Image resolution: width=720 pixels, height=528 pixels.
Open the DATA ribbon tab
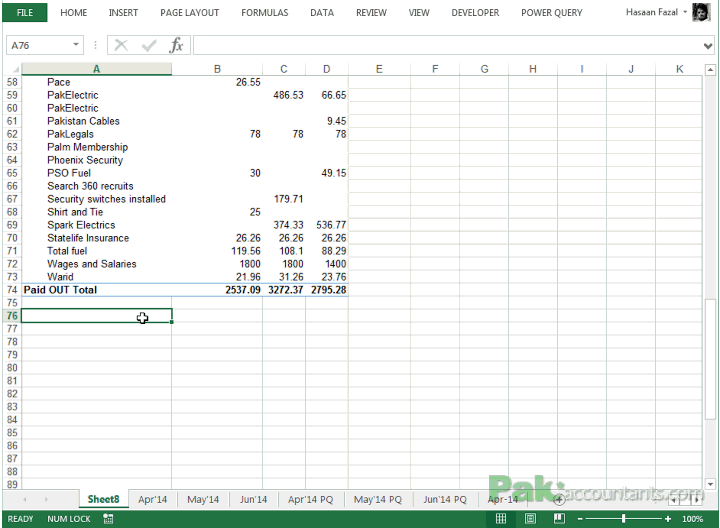point(322,13)
